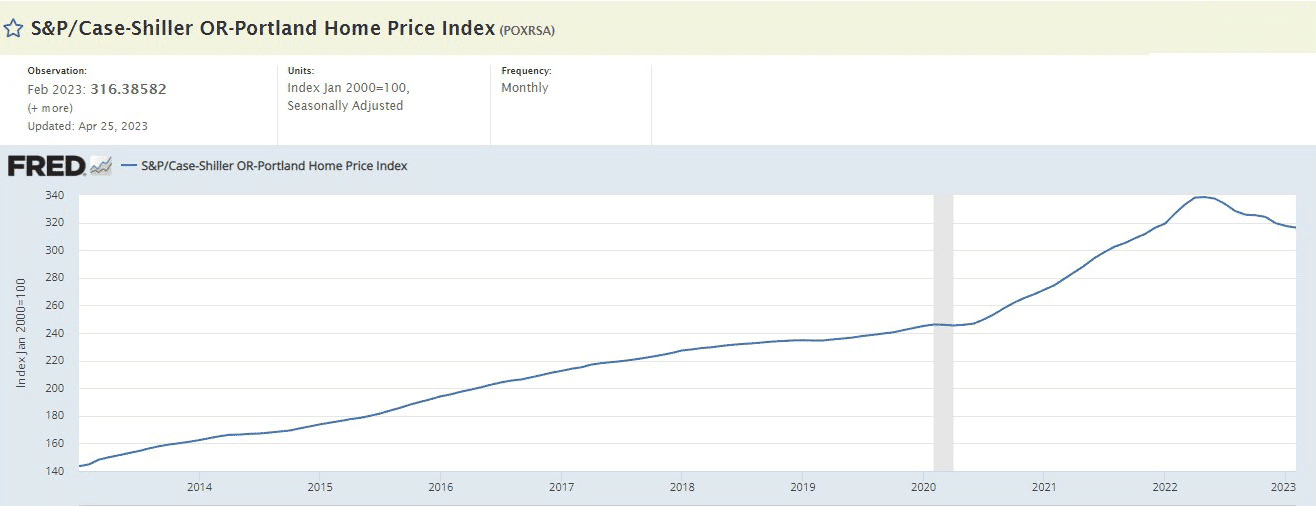The height and width of the screenshot is (506, 1316).
Task: Click the 2017 x-axis label
Action: coord(561,487)
